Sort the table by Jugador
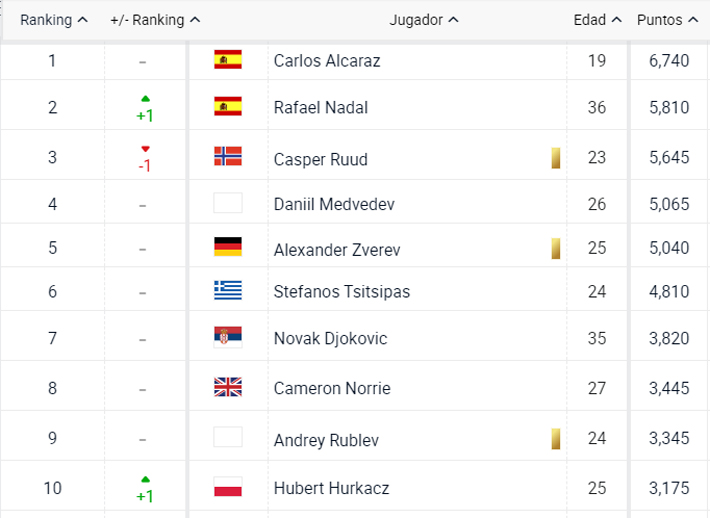710x518 pixels. (x=424, y=20)
